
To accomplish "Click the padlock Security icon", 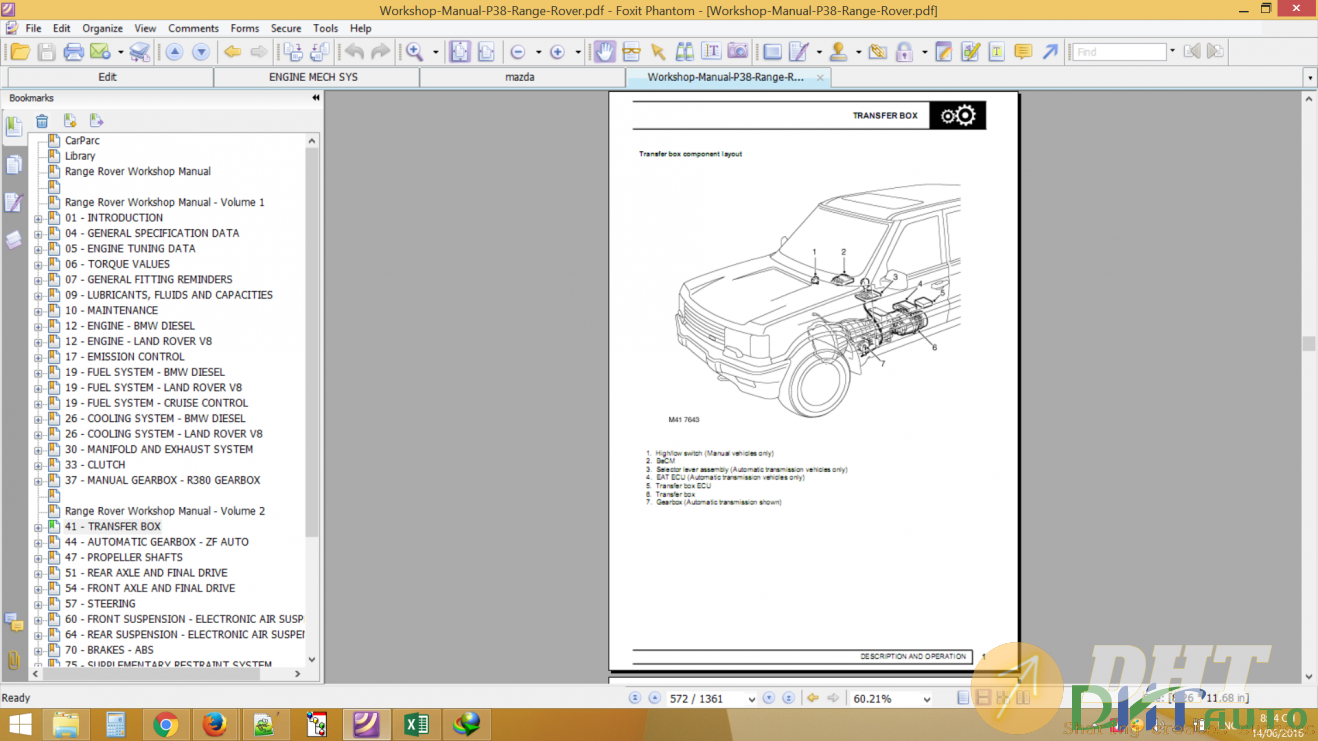I will pyautogui.click(x=904, y=52).
